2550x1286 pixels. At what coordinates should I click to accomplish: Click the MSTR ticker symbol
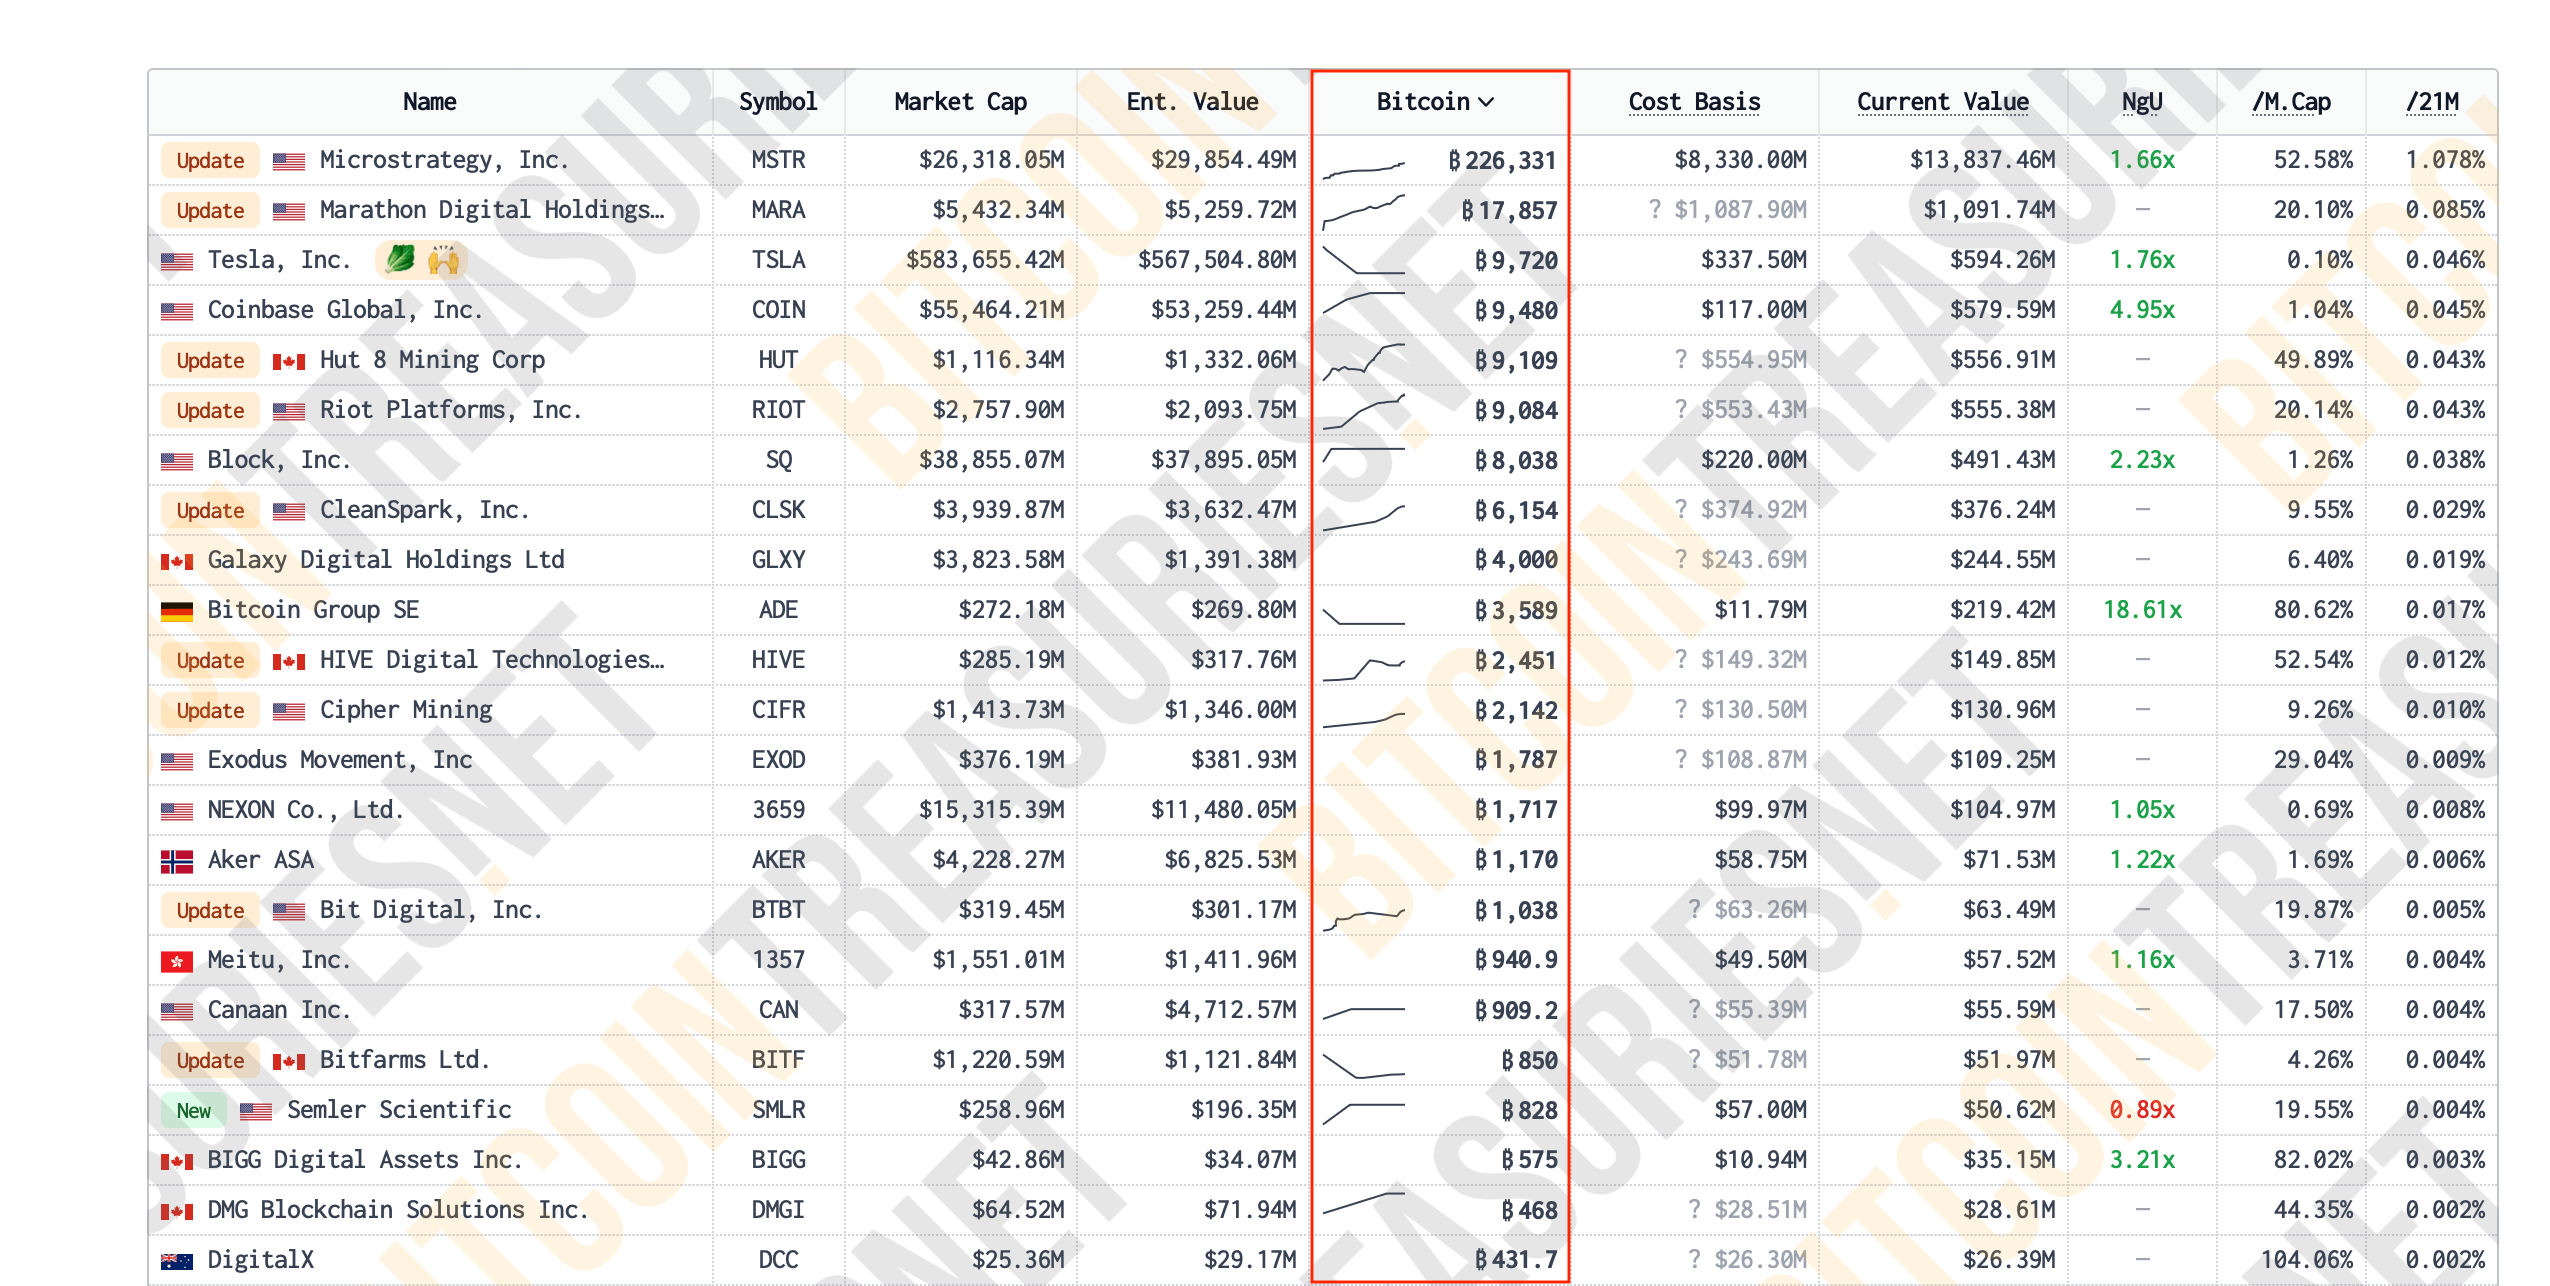coord(777,160)
